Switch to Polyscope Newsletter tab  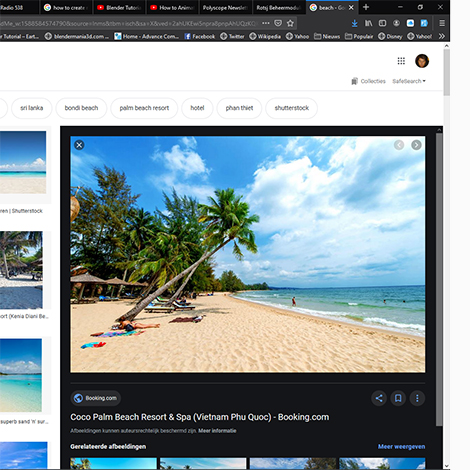pyautogui.click(x=225, y=7)
